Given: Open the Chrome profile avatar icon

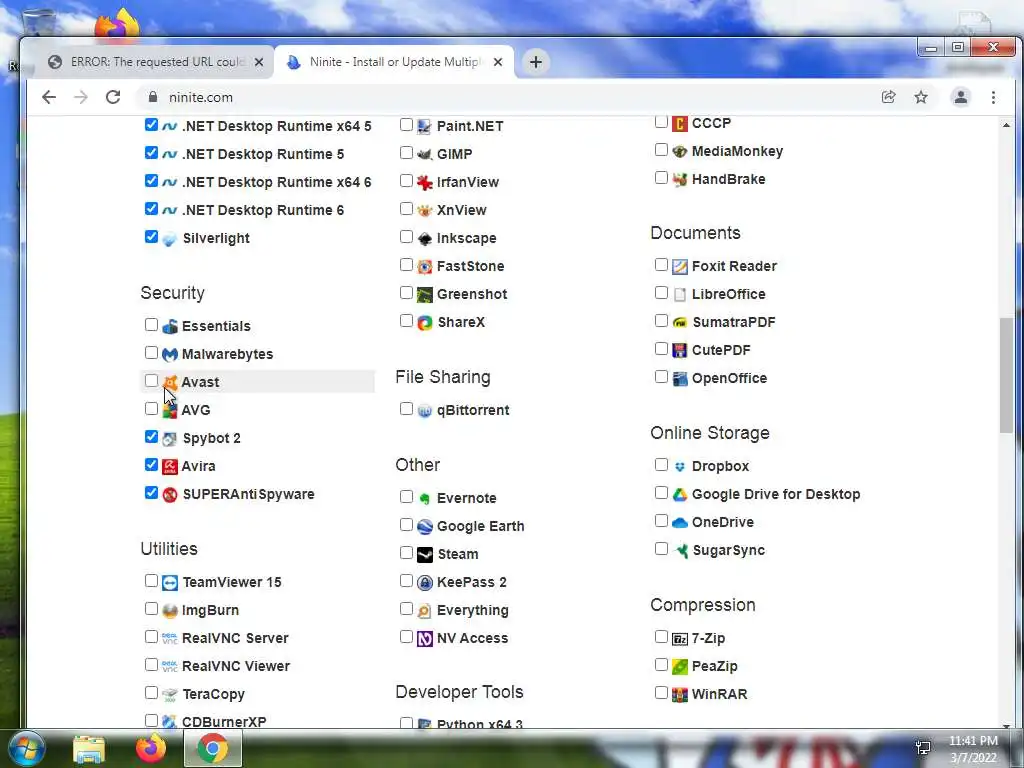Looking at the screenshot, I should [x=961, y=97].
